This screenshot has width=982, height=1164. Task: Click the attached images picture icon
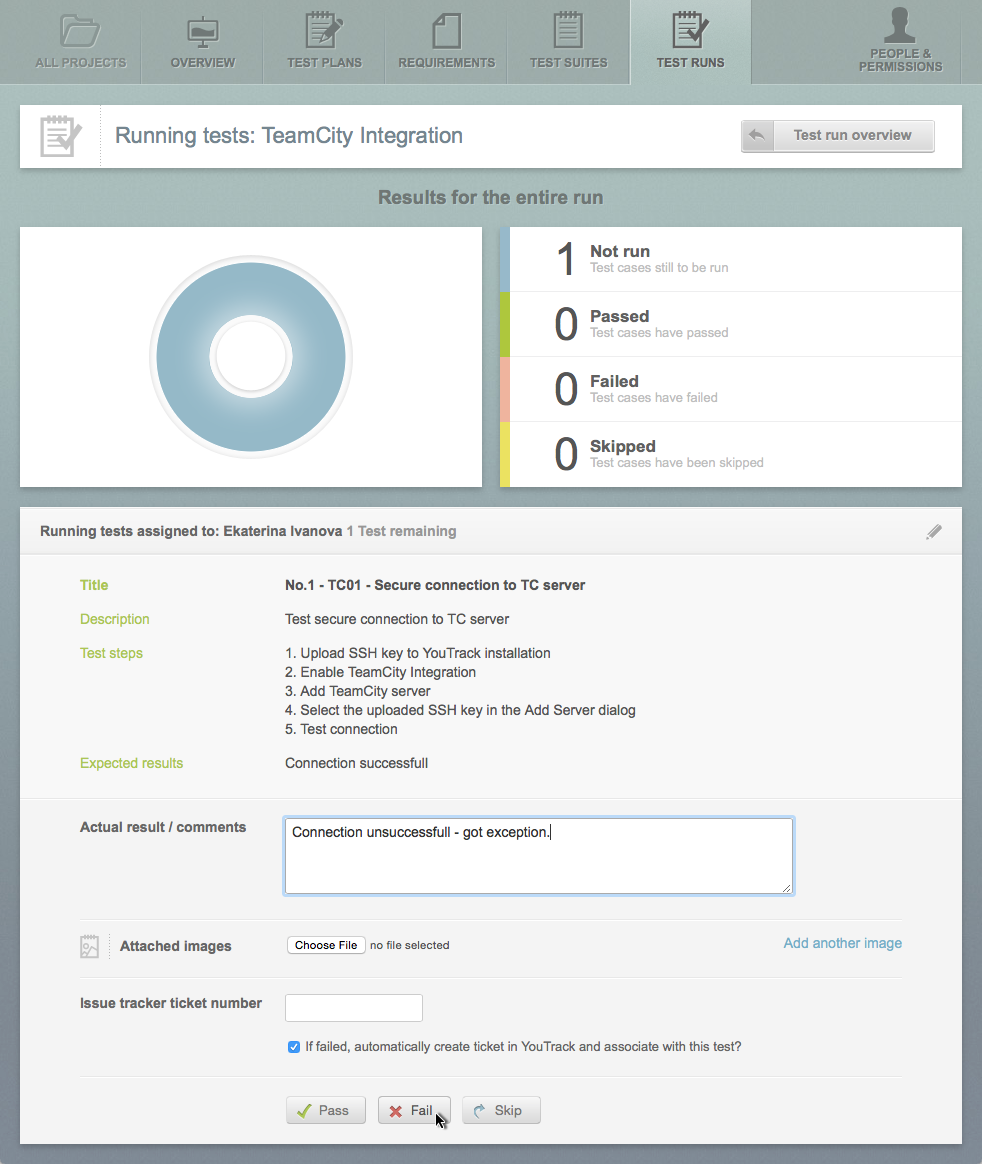[90, 946]
